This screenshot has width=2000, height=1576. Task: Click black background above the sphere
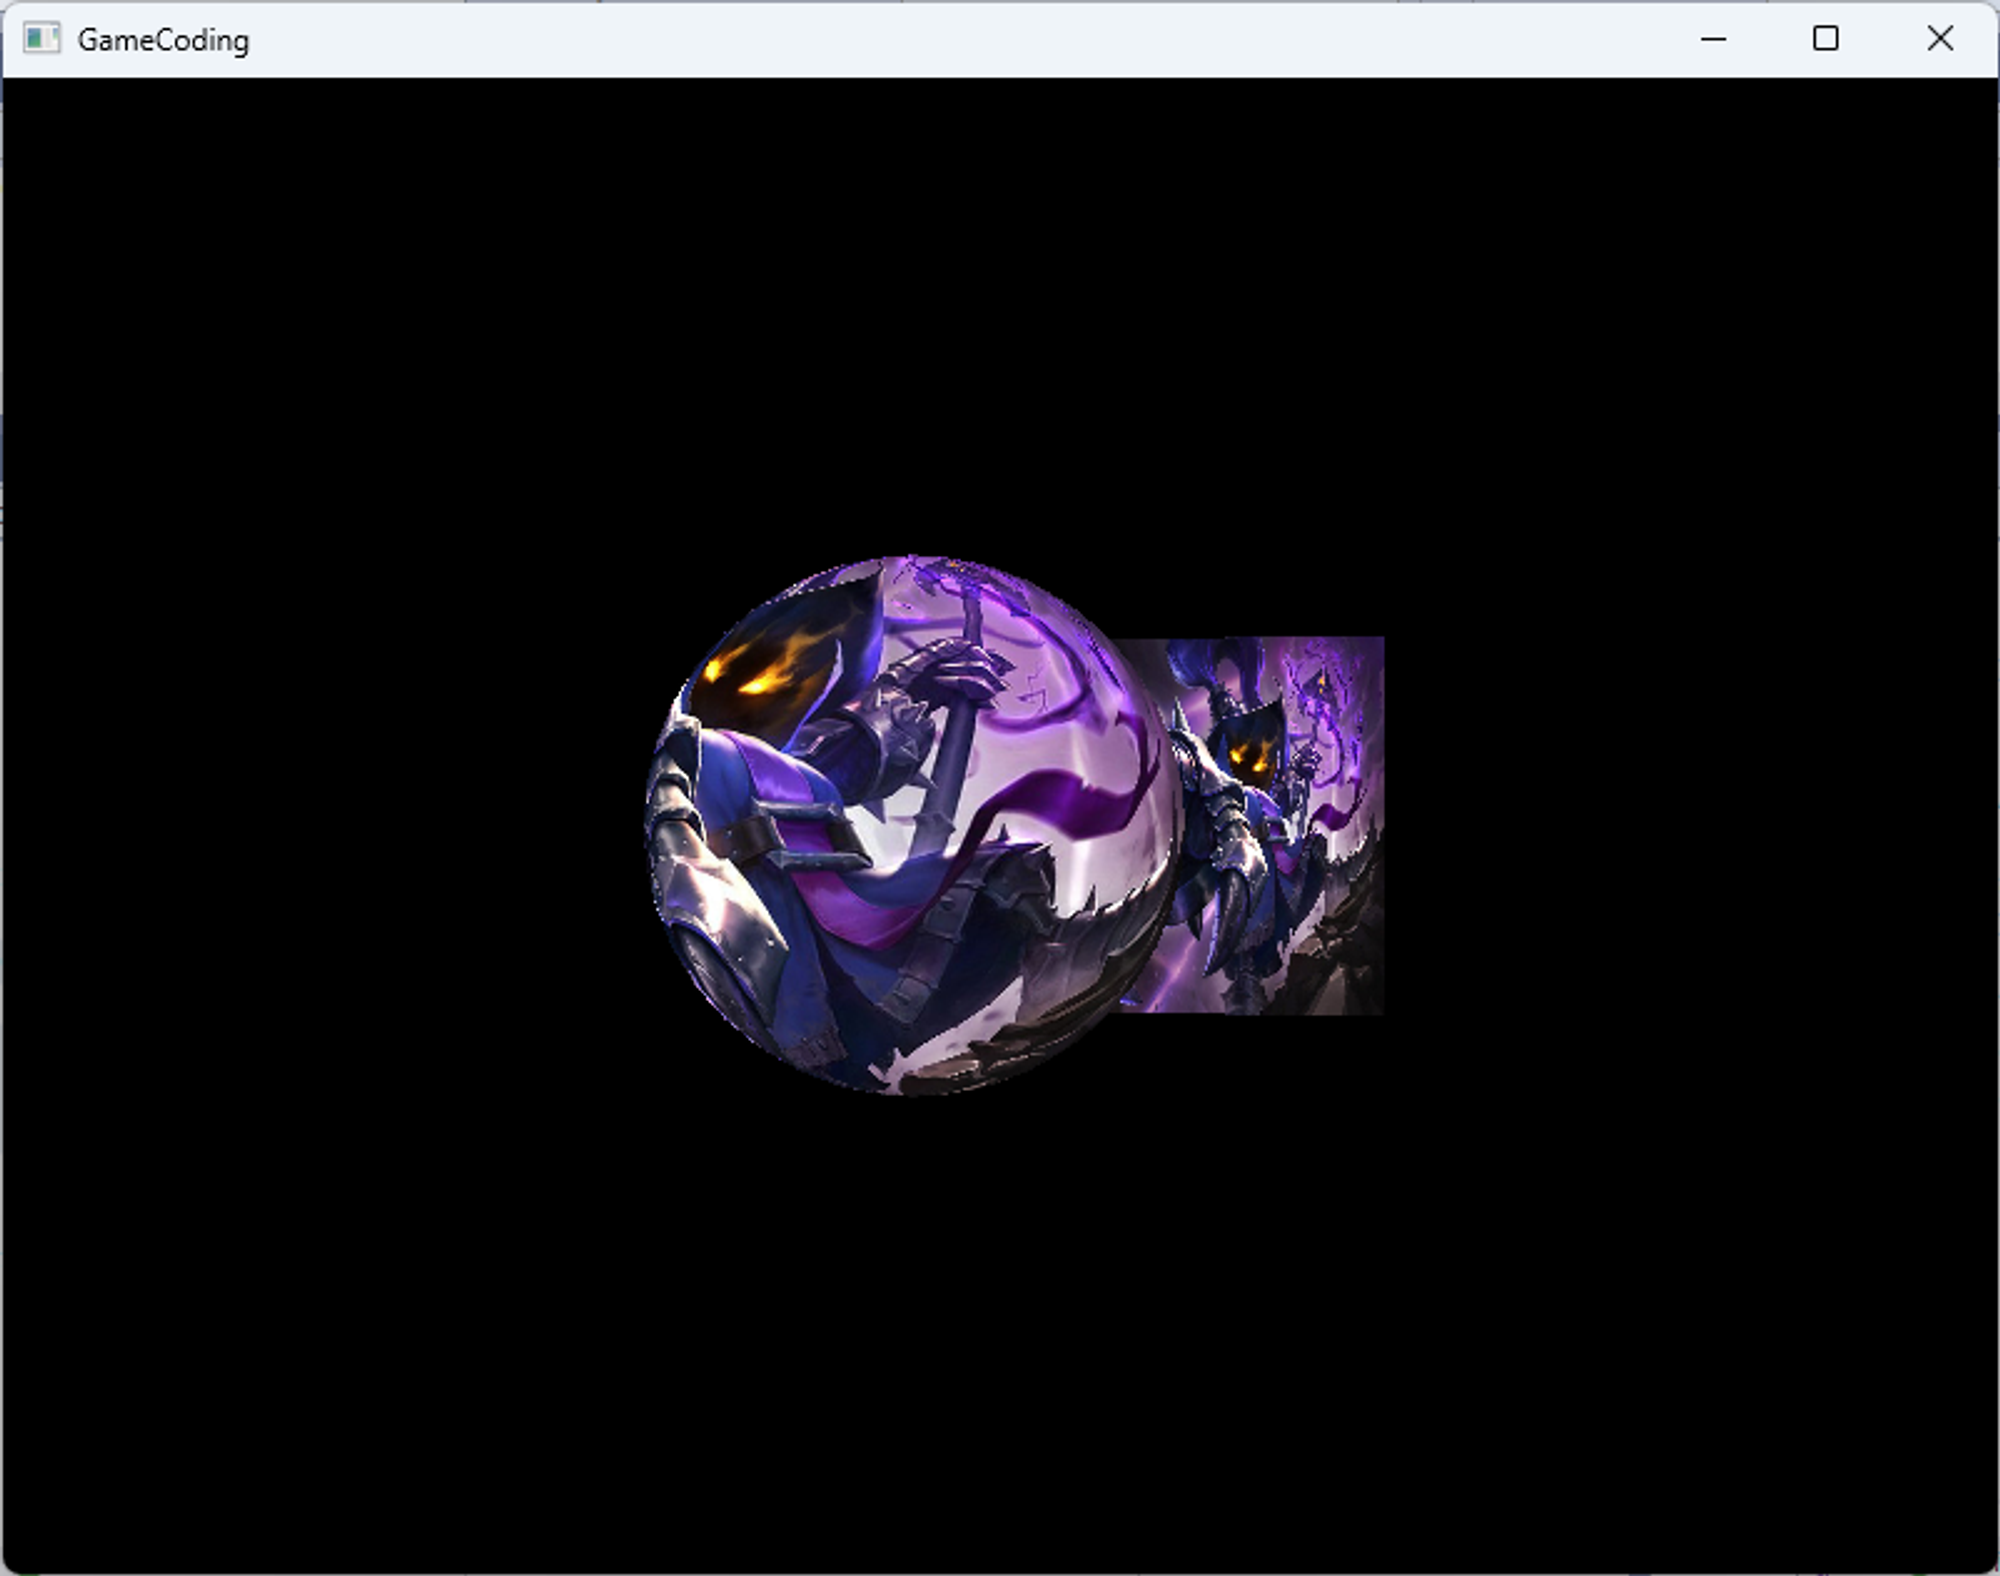pos(912,320)
